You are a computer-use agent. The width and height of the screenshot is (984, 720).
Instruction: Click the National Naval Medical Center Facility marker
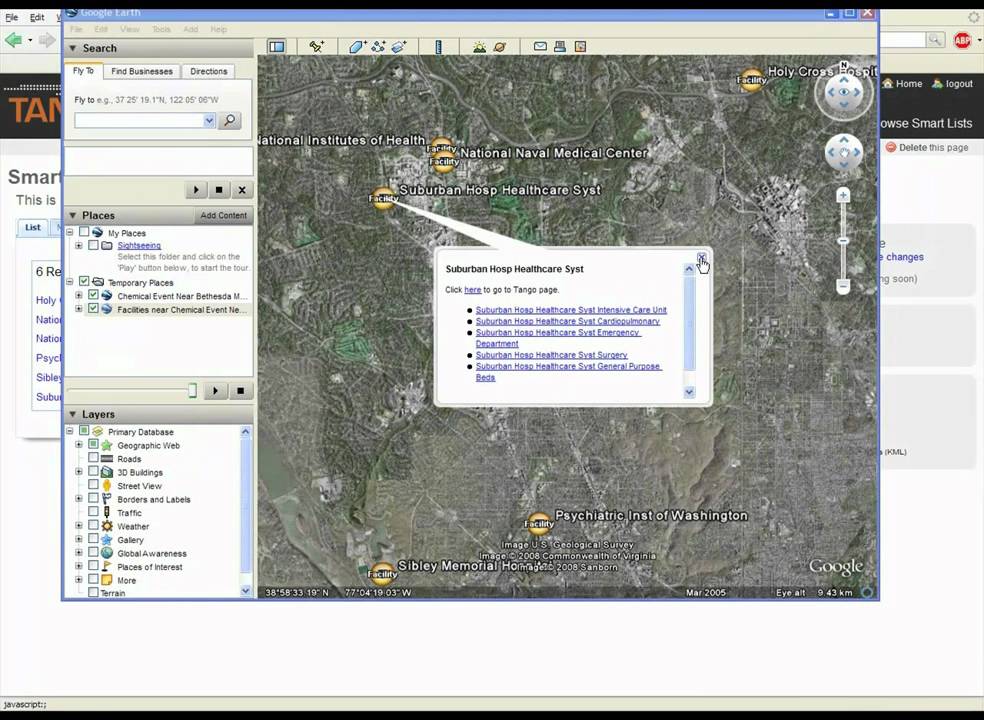pyautogui.click(x=444, y=161)
